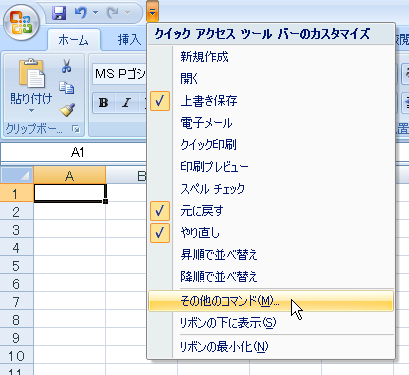Enable 降順で並べ替え menu option
409x375 pixels.
[271, 277]
